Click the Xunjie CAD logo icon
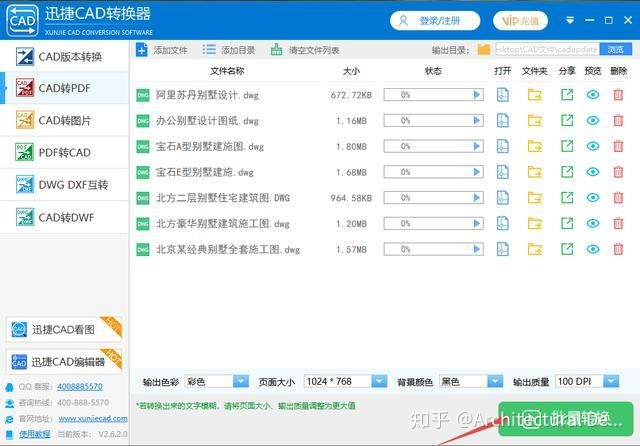The height and width of the screenshot is (446, 640). click(22, 20)
